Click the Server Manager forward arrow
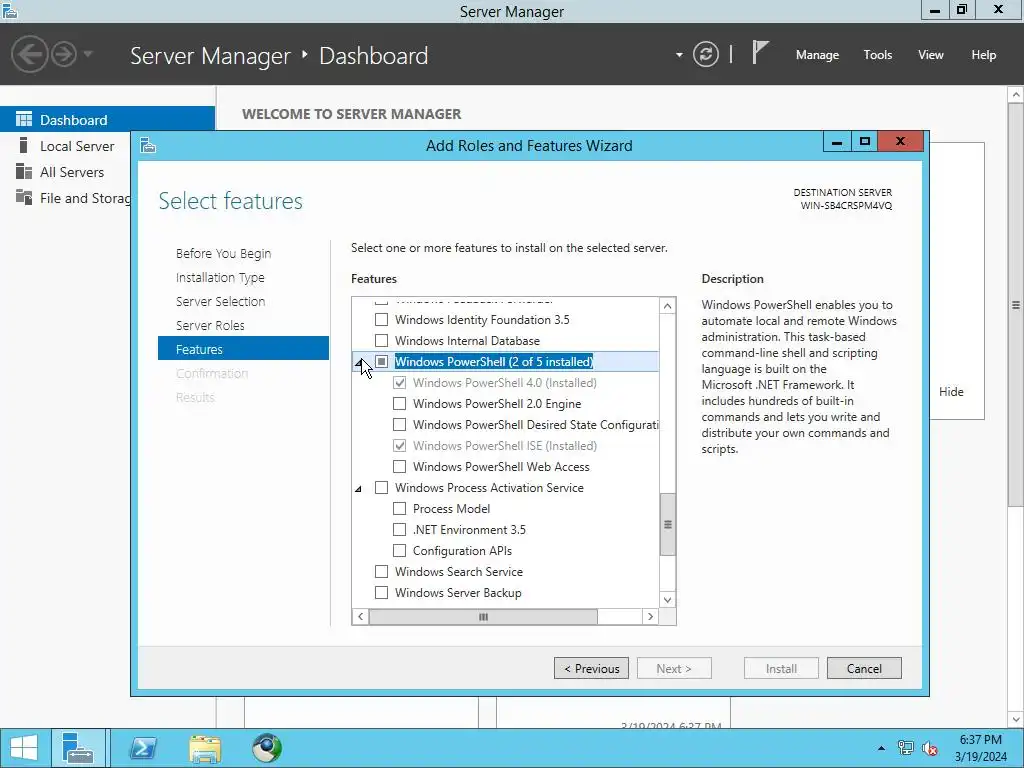This screenshot has height=768, width=1024. [64, 54]
